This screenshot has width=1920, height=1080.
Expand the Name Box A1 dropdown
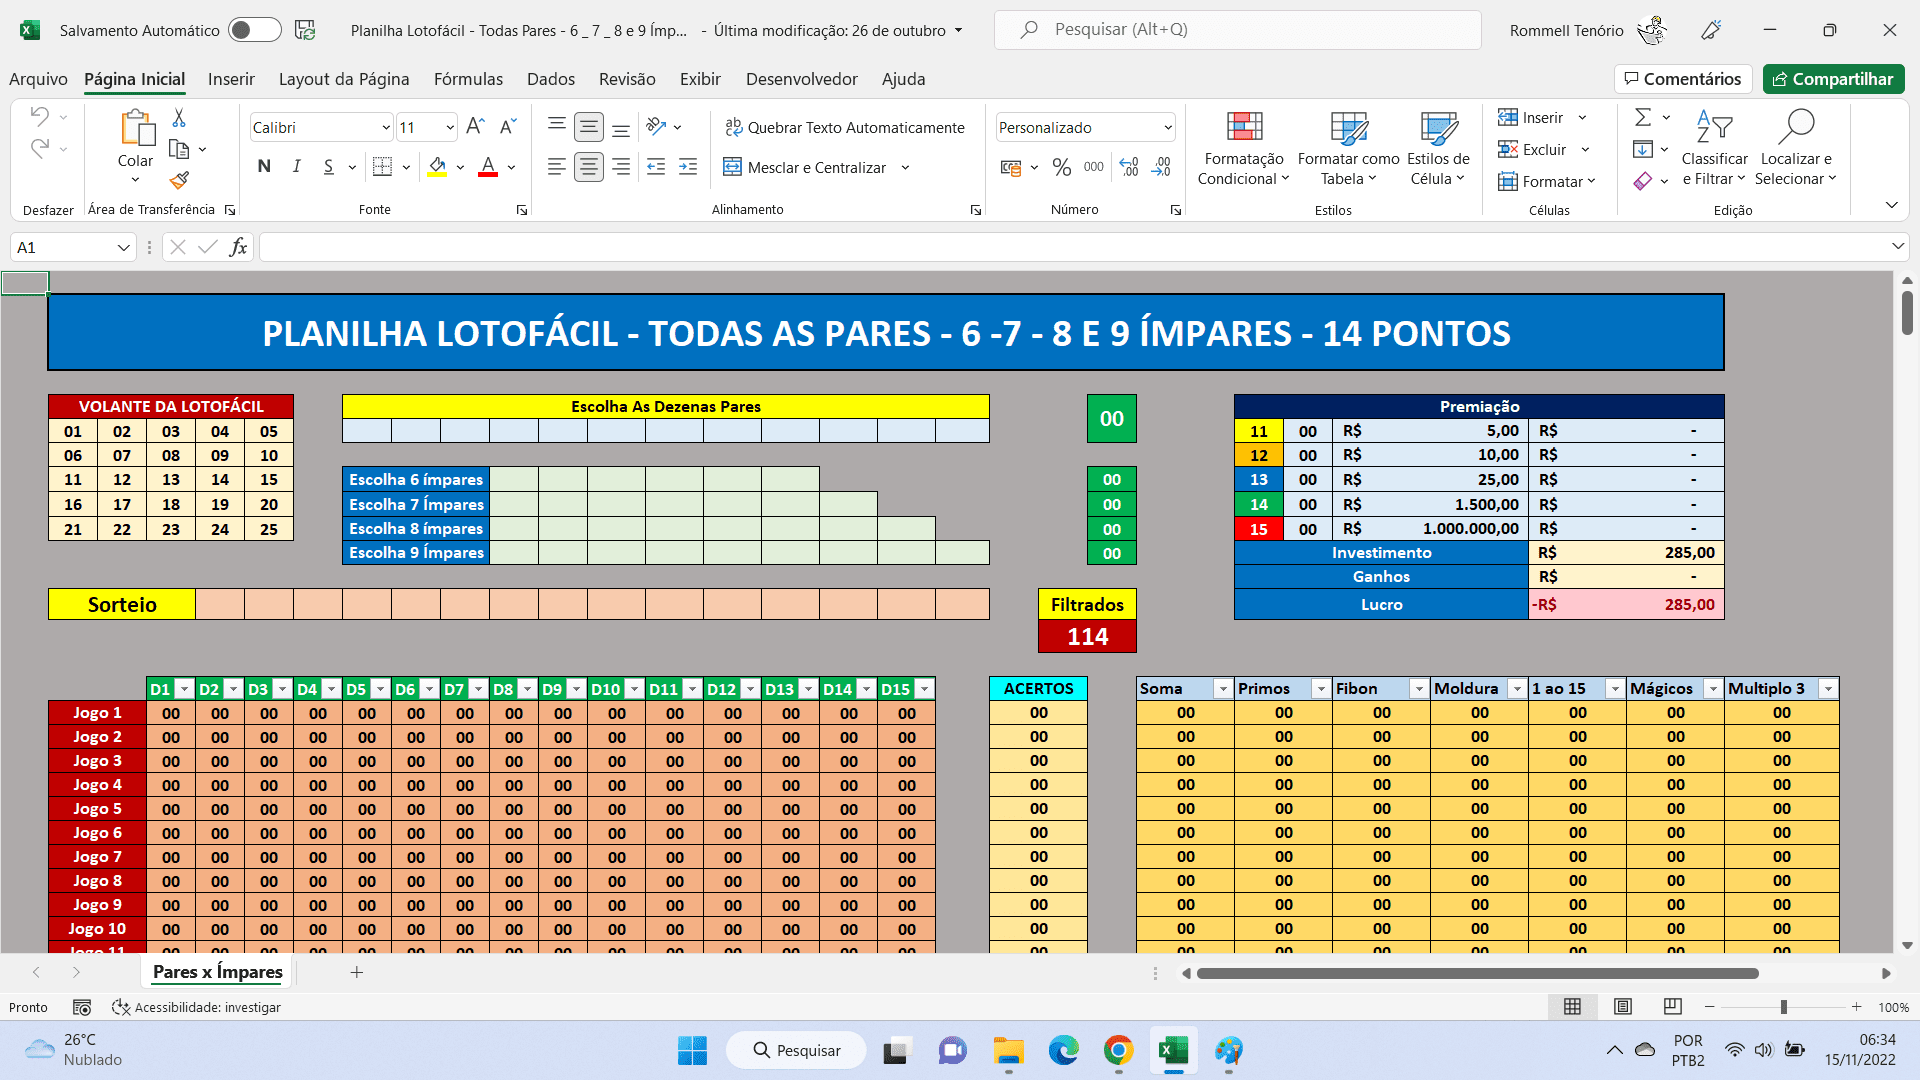tap(123, 247)
